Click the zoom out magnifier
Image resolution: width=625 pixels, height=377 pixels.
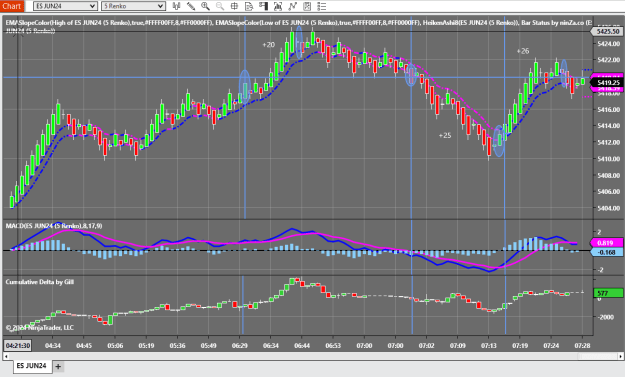220,6
